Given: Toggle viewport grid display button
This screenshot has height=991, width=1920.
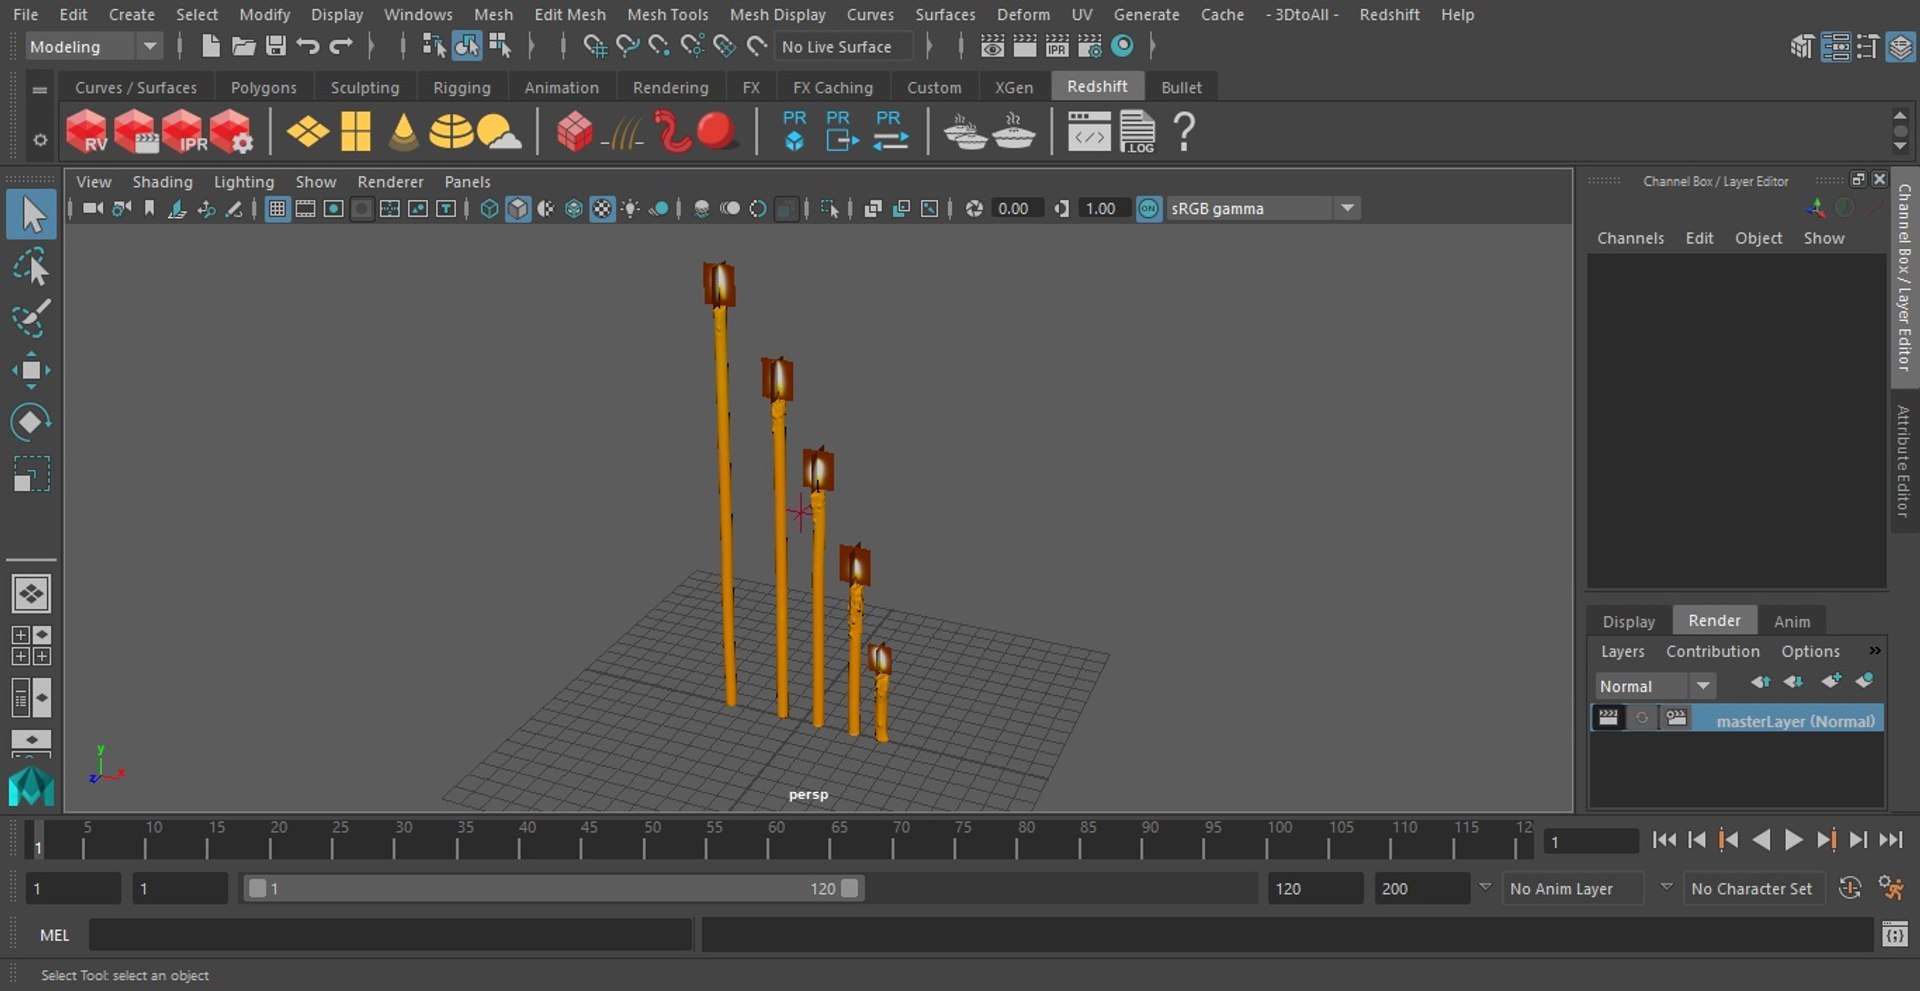Looking at the screenshot, I should click(x=277, y=209).
